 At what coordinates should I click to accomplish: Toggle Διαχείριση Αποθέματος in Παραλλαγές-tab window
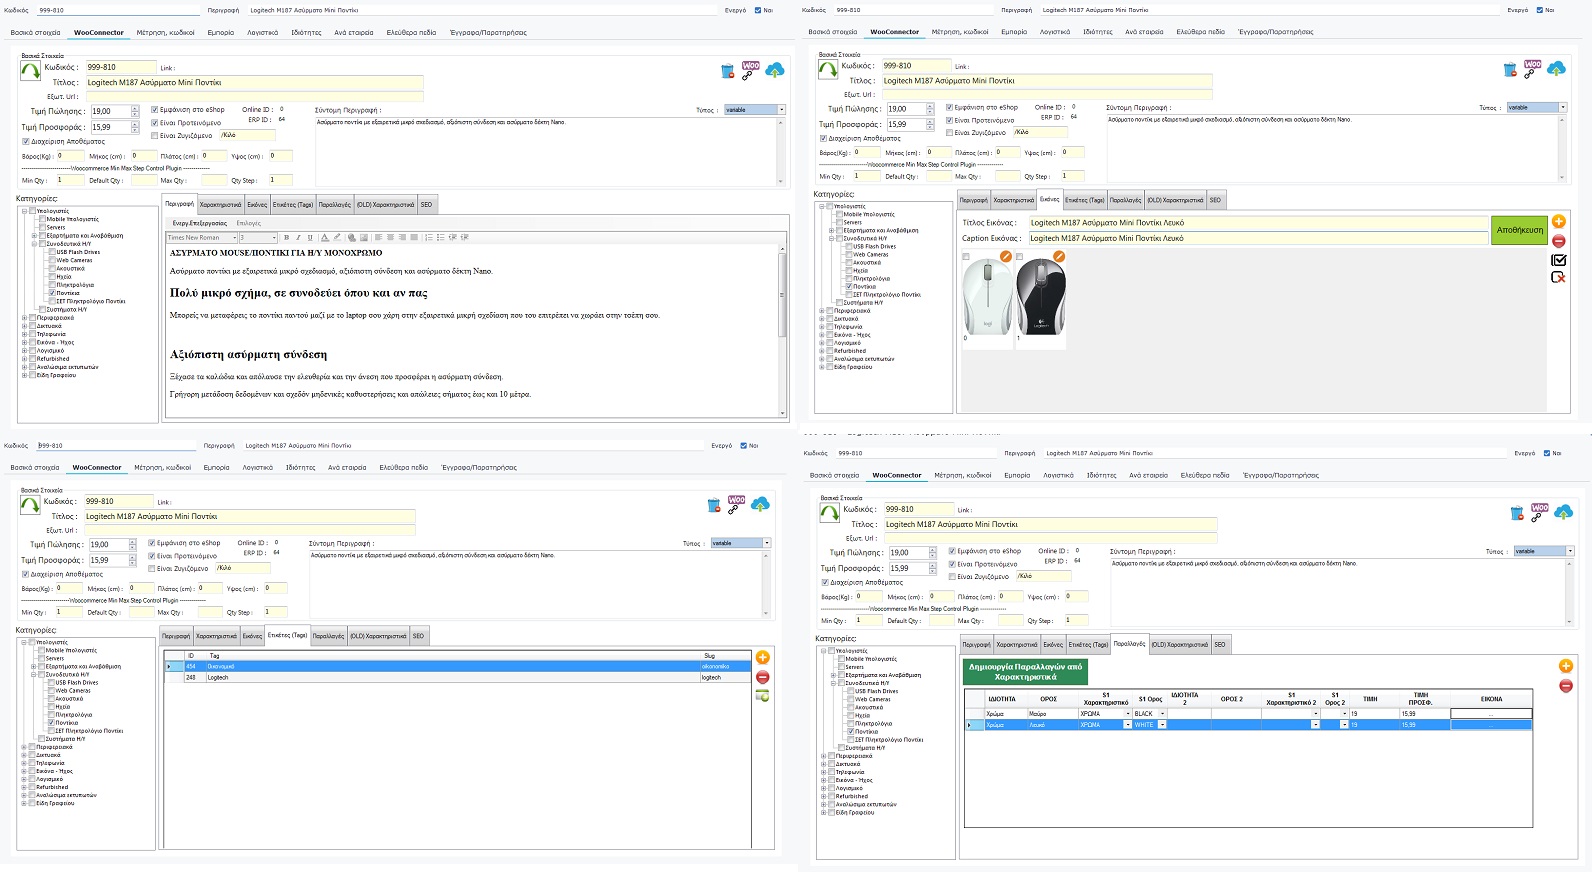coord(824,582)
